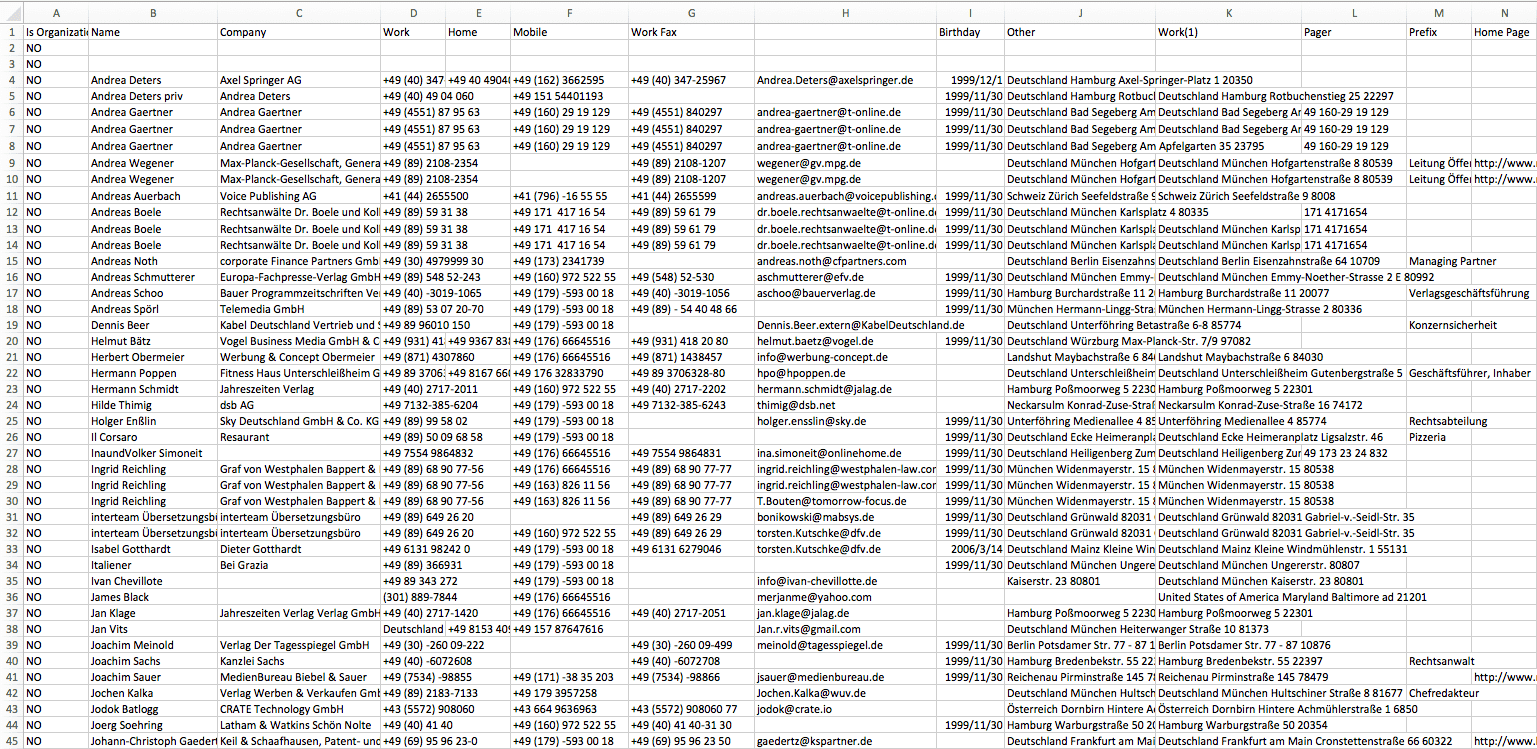The width and height of the screenshot is (1537, 749).
Task: Select the bonikowski@mabsys.de cell
Action: coord(845,517)
